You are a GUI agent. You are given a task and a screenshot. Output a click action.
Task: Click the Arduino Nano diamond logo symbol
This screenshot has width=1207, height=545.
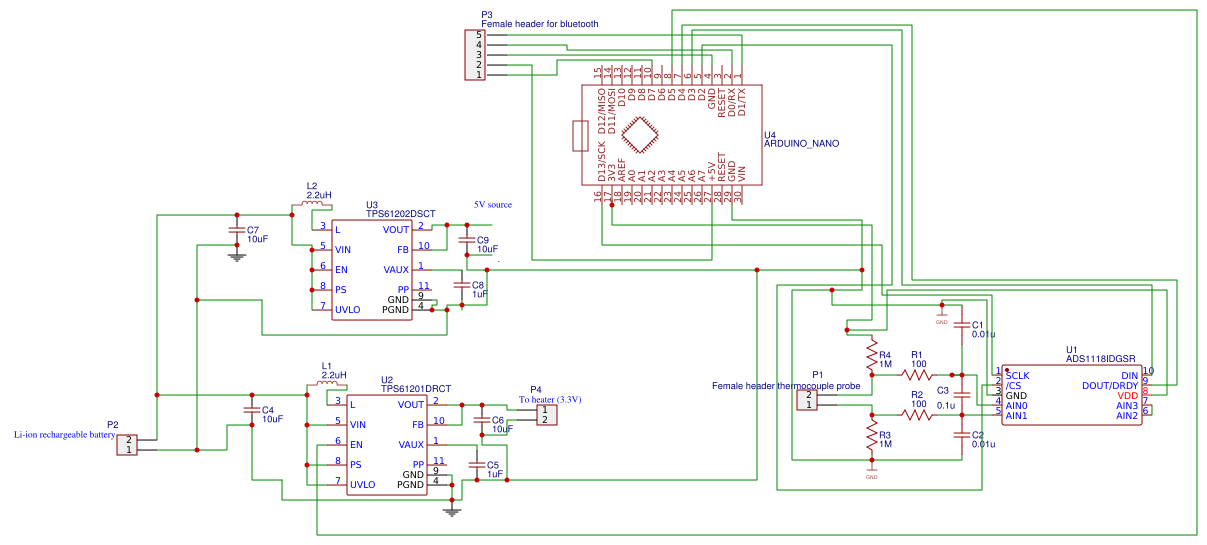pyautogui.click(x=639, y=135)
